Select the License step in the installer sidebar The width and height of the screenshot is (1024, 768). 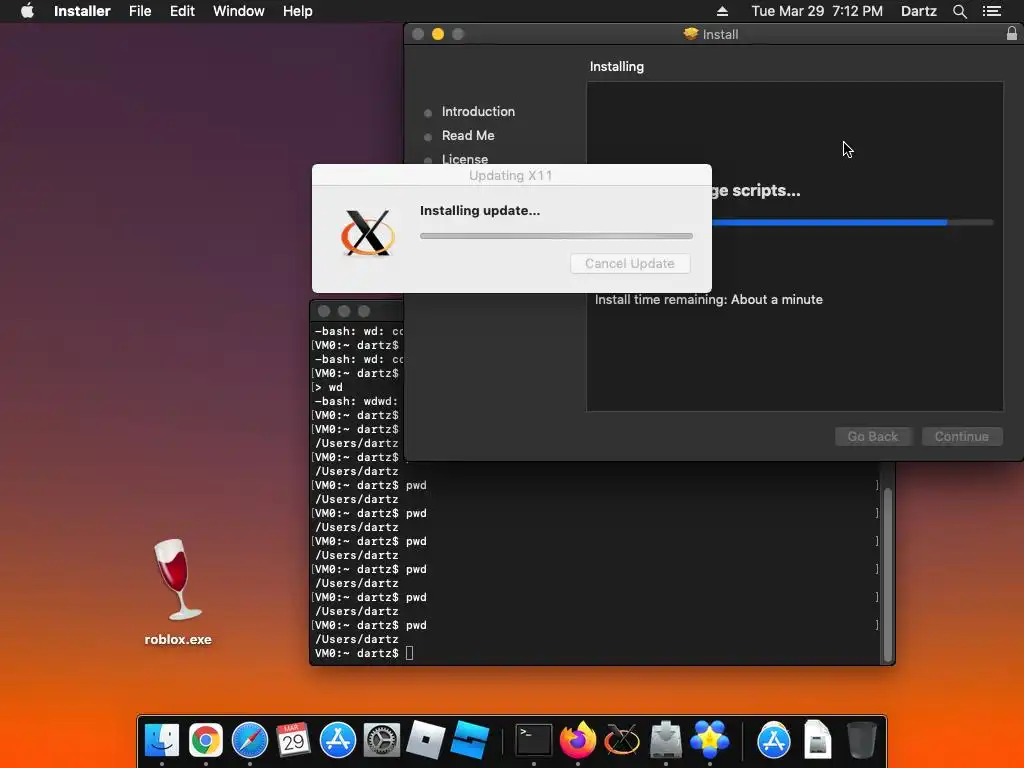[x=464, y=159]
